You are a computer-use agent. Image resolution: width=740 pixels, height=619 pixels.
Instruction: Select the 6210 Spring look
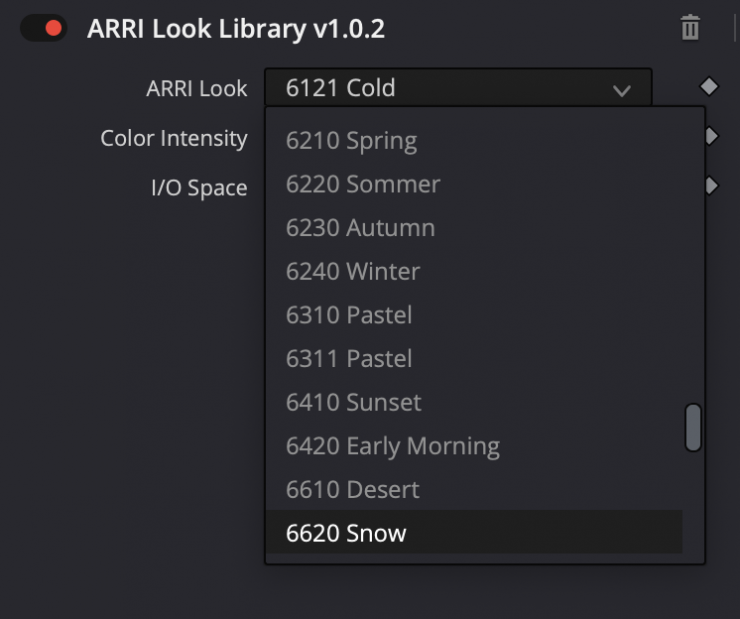pos(474,141)
